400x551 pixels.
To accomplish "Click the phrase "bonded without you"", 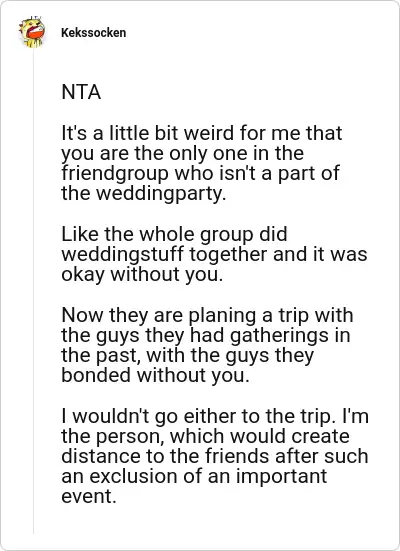I will tap(153, 375).
